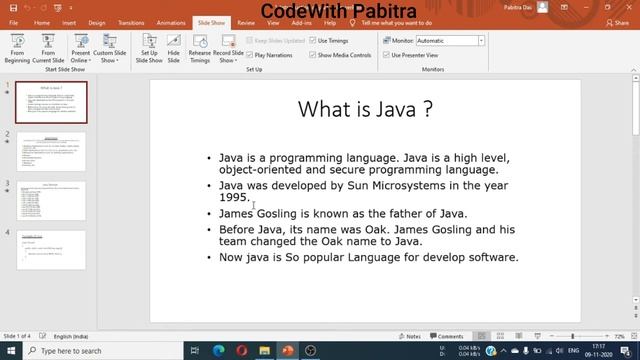
Task: Switch to the Home tab
Action: [42, 23]
